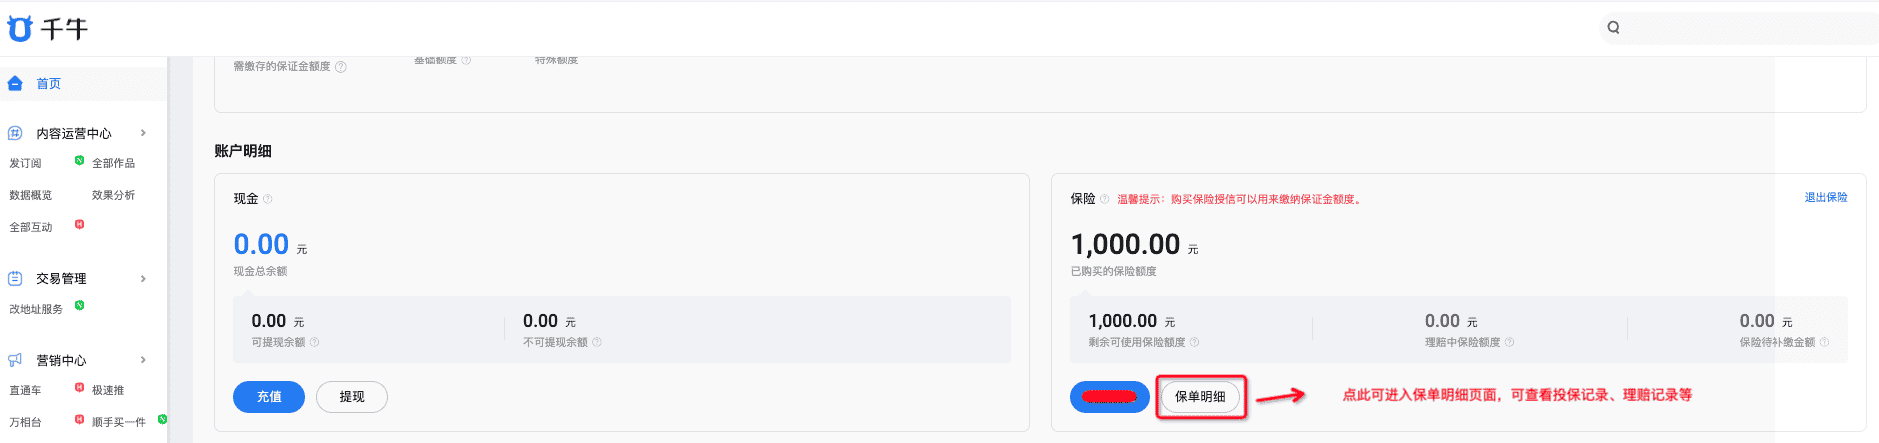1879x443 pixels.
Task: Expand the 内容运营中心 section arrow
Action: tap(143, 133)
